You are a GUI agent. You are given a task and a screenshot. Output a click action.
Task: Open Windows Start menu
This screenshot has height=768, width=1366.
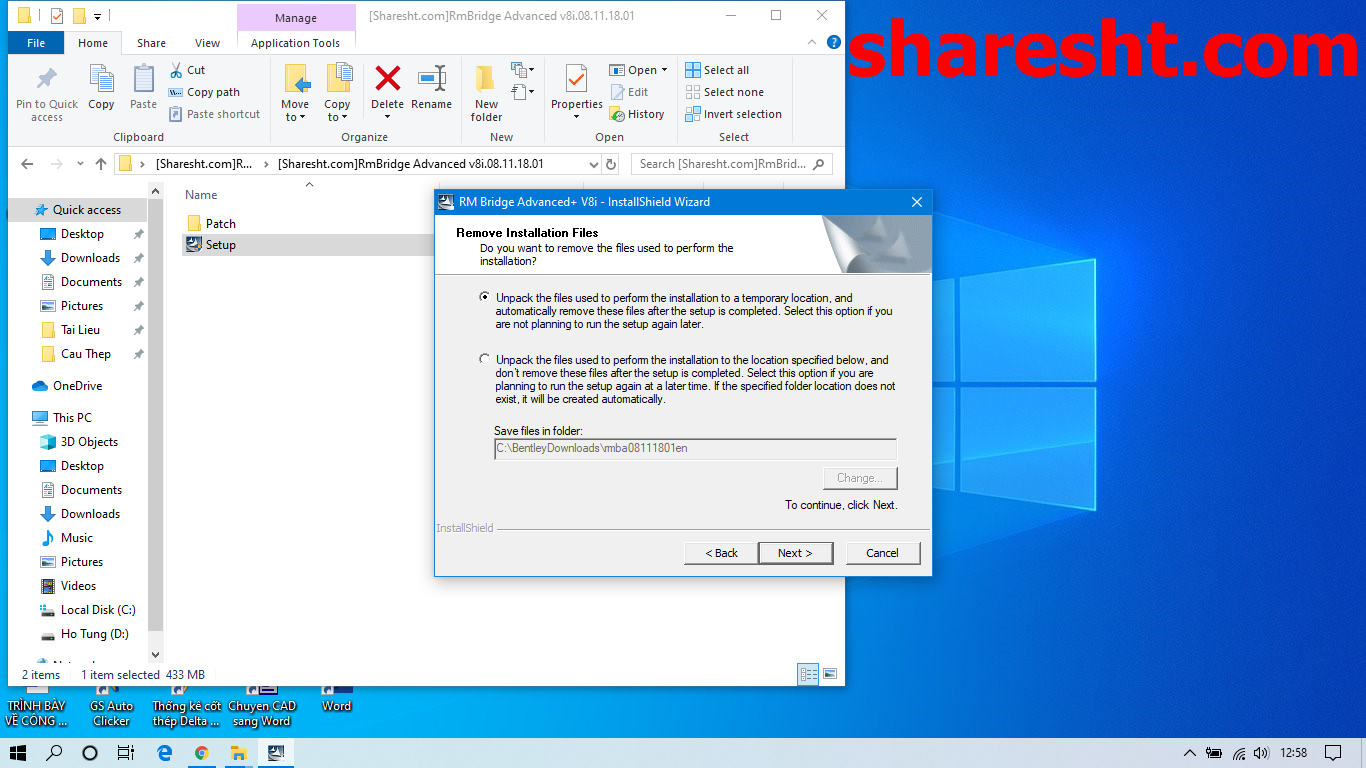[x=18, y=753]
